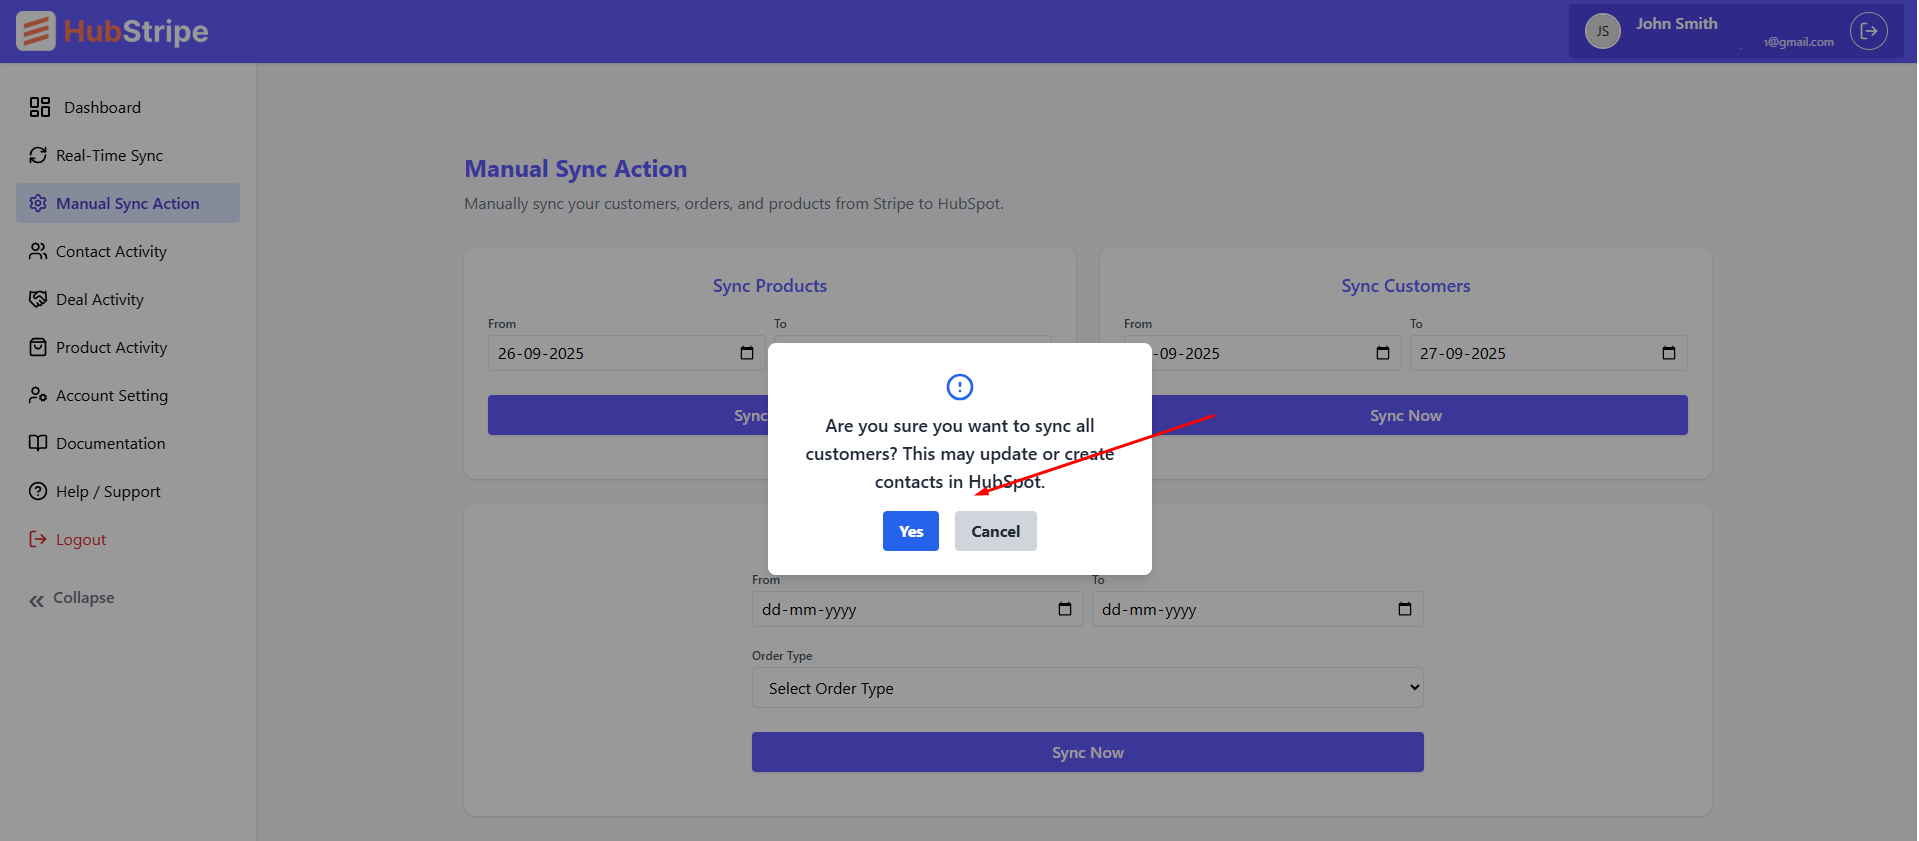The width and height of the screenshot is (1919, 841).
Task: Click the Deal Activity handshake icon
Action: [x=38, y=299]
